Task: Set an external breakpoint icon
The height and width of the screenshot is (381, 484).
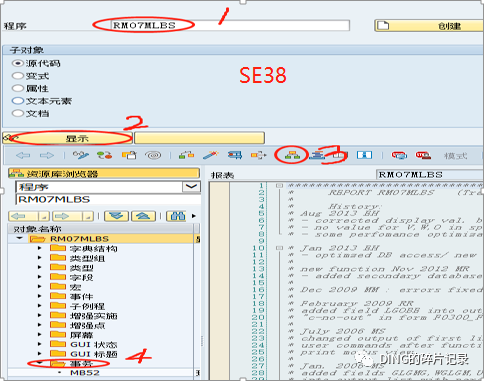Action: click(x=423, y=155)
